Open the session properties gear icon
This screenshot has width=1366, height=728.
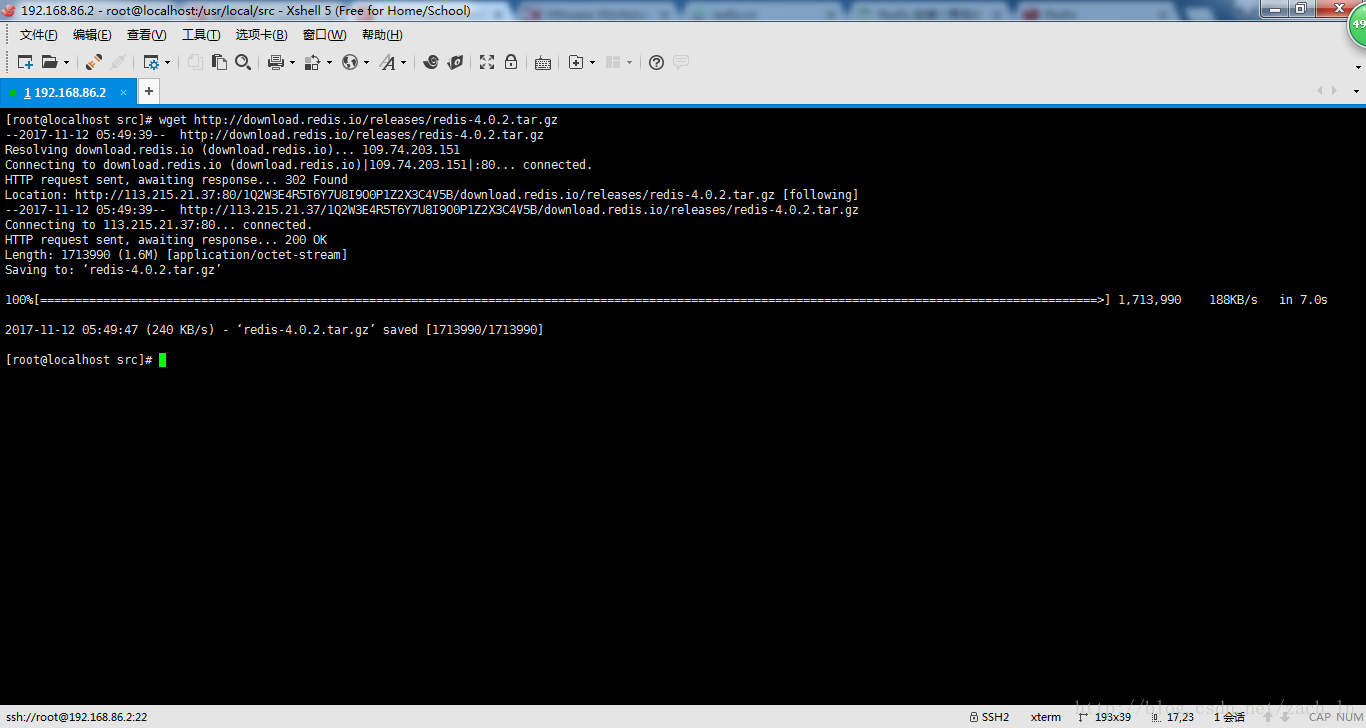tap(151, 62)
